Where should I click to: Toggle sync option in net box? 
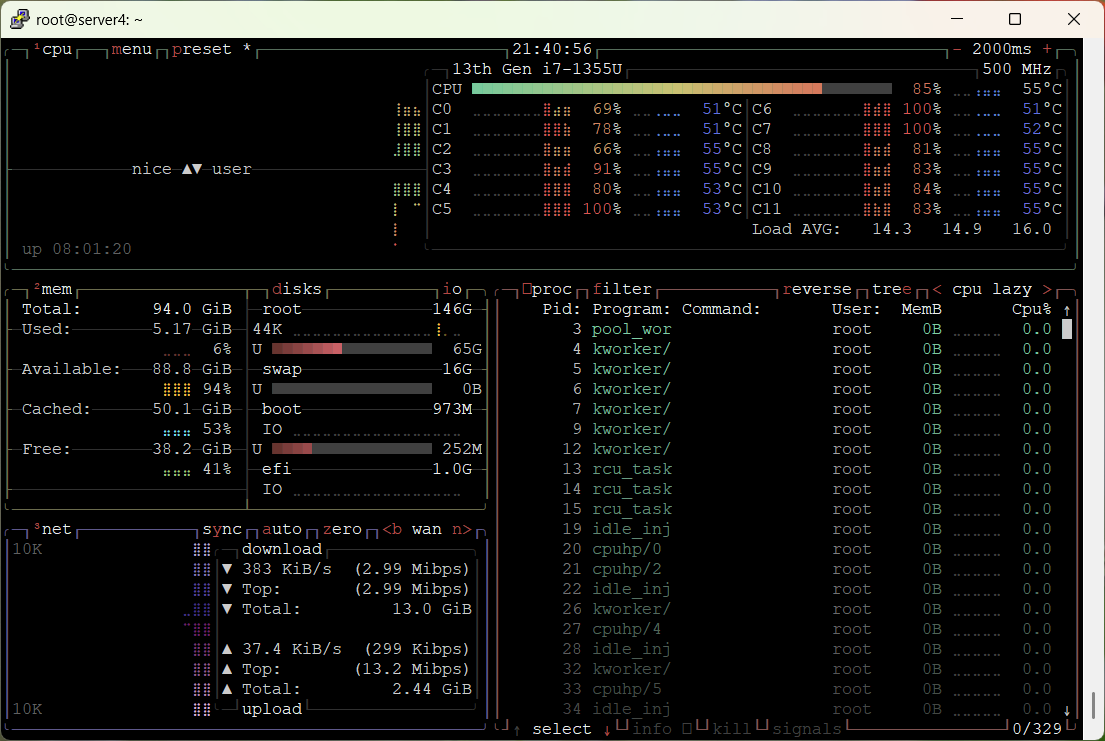pyautogui.click(x=222, y=529)
